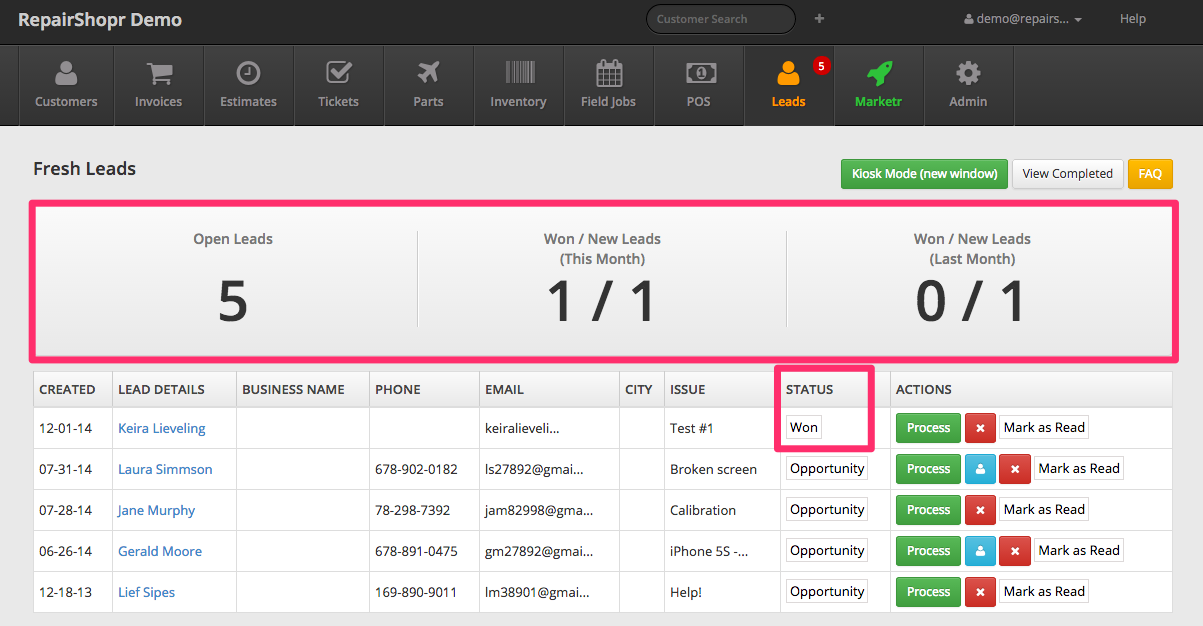The width and height of the screenshot is (1203, 626).
Task: Expand the demo@repairs account dropdown
Action: click(x=1022, y=19)
